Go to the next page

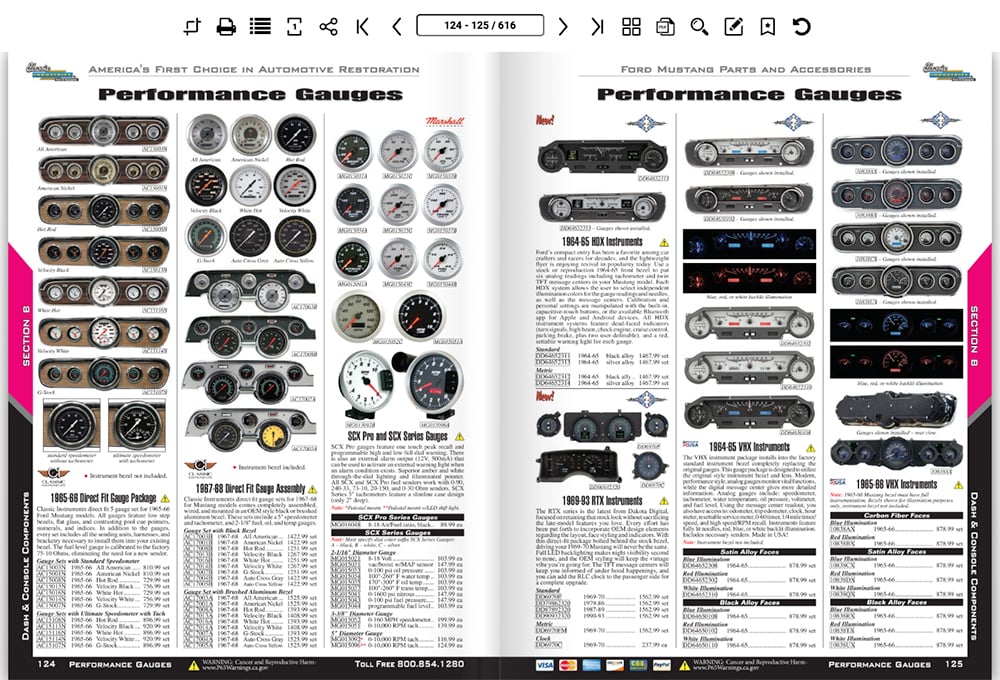pos(562,26)
